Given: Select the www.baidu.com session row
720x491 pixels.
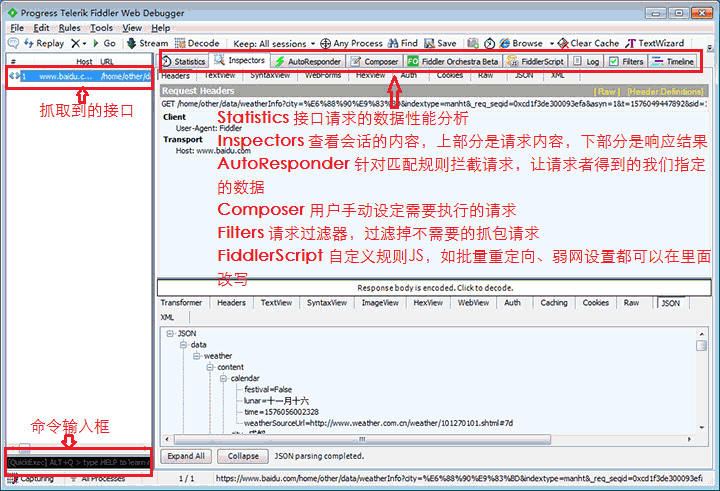Looking at the screenshot, I should [x=80, y=76].
